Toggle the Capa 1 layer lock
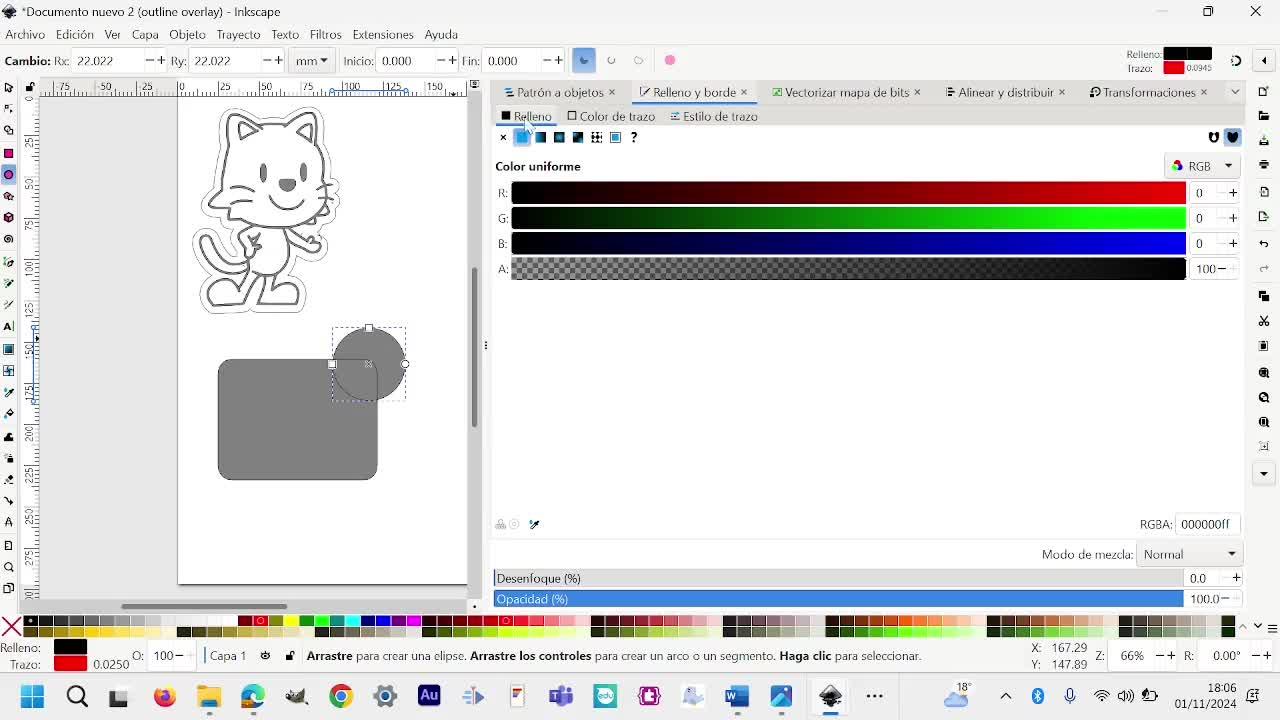 [x=290, y=656]
